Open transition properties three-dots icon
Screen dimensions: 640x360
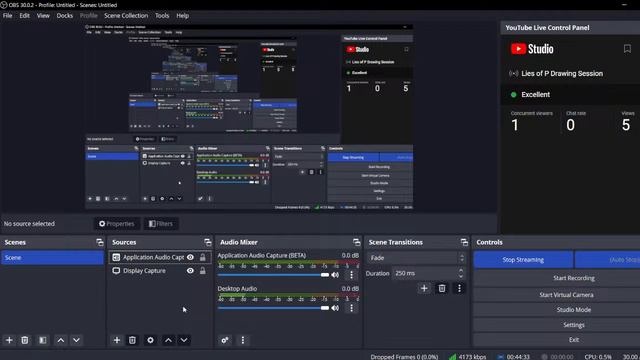(459, 288)
